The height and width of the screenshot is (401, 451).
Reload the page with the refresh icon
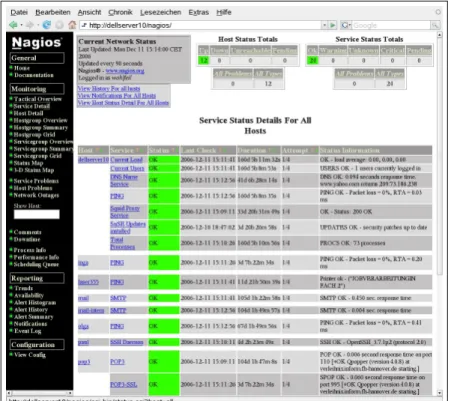click(x=47, y=25)
